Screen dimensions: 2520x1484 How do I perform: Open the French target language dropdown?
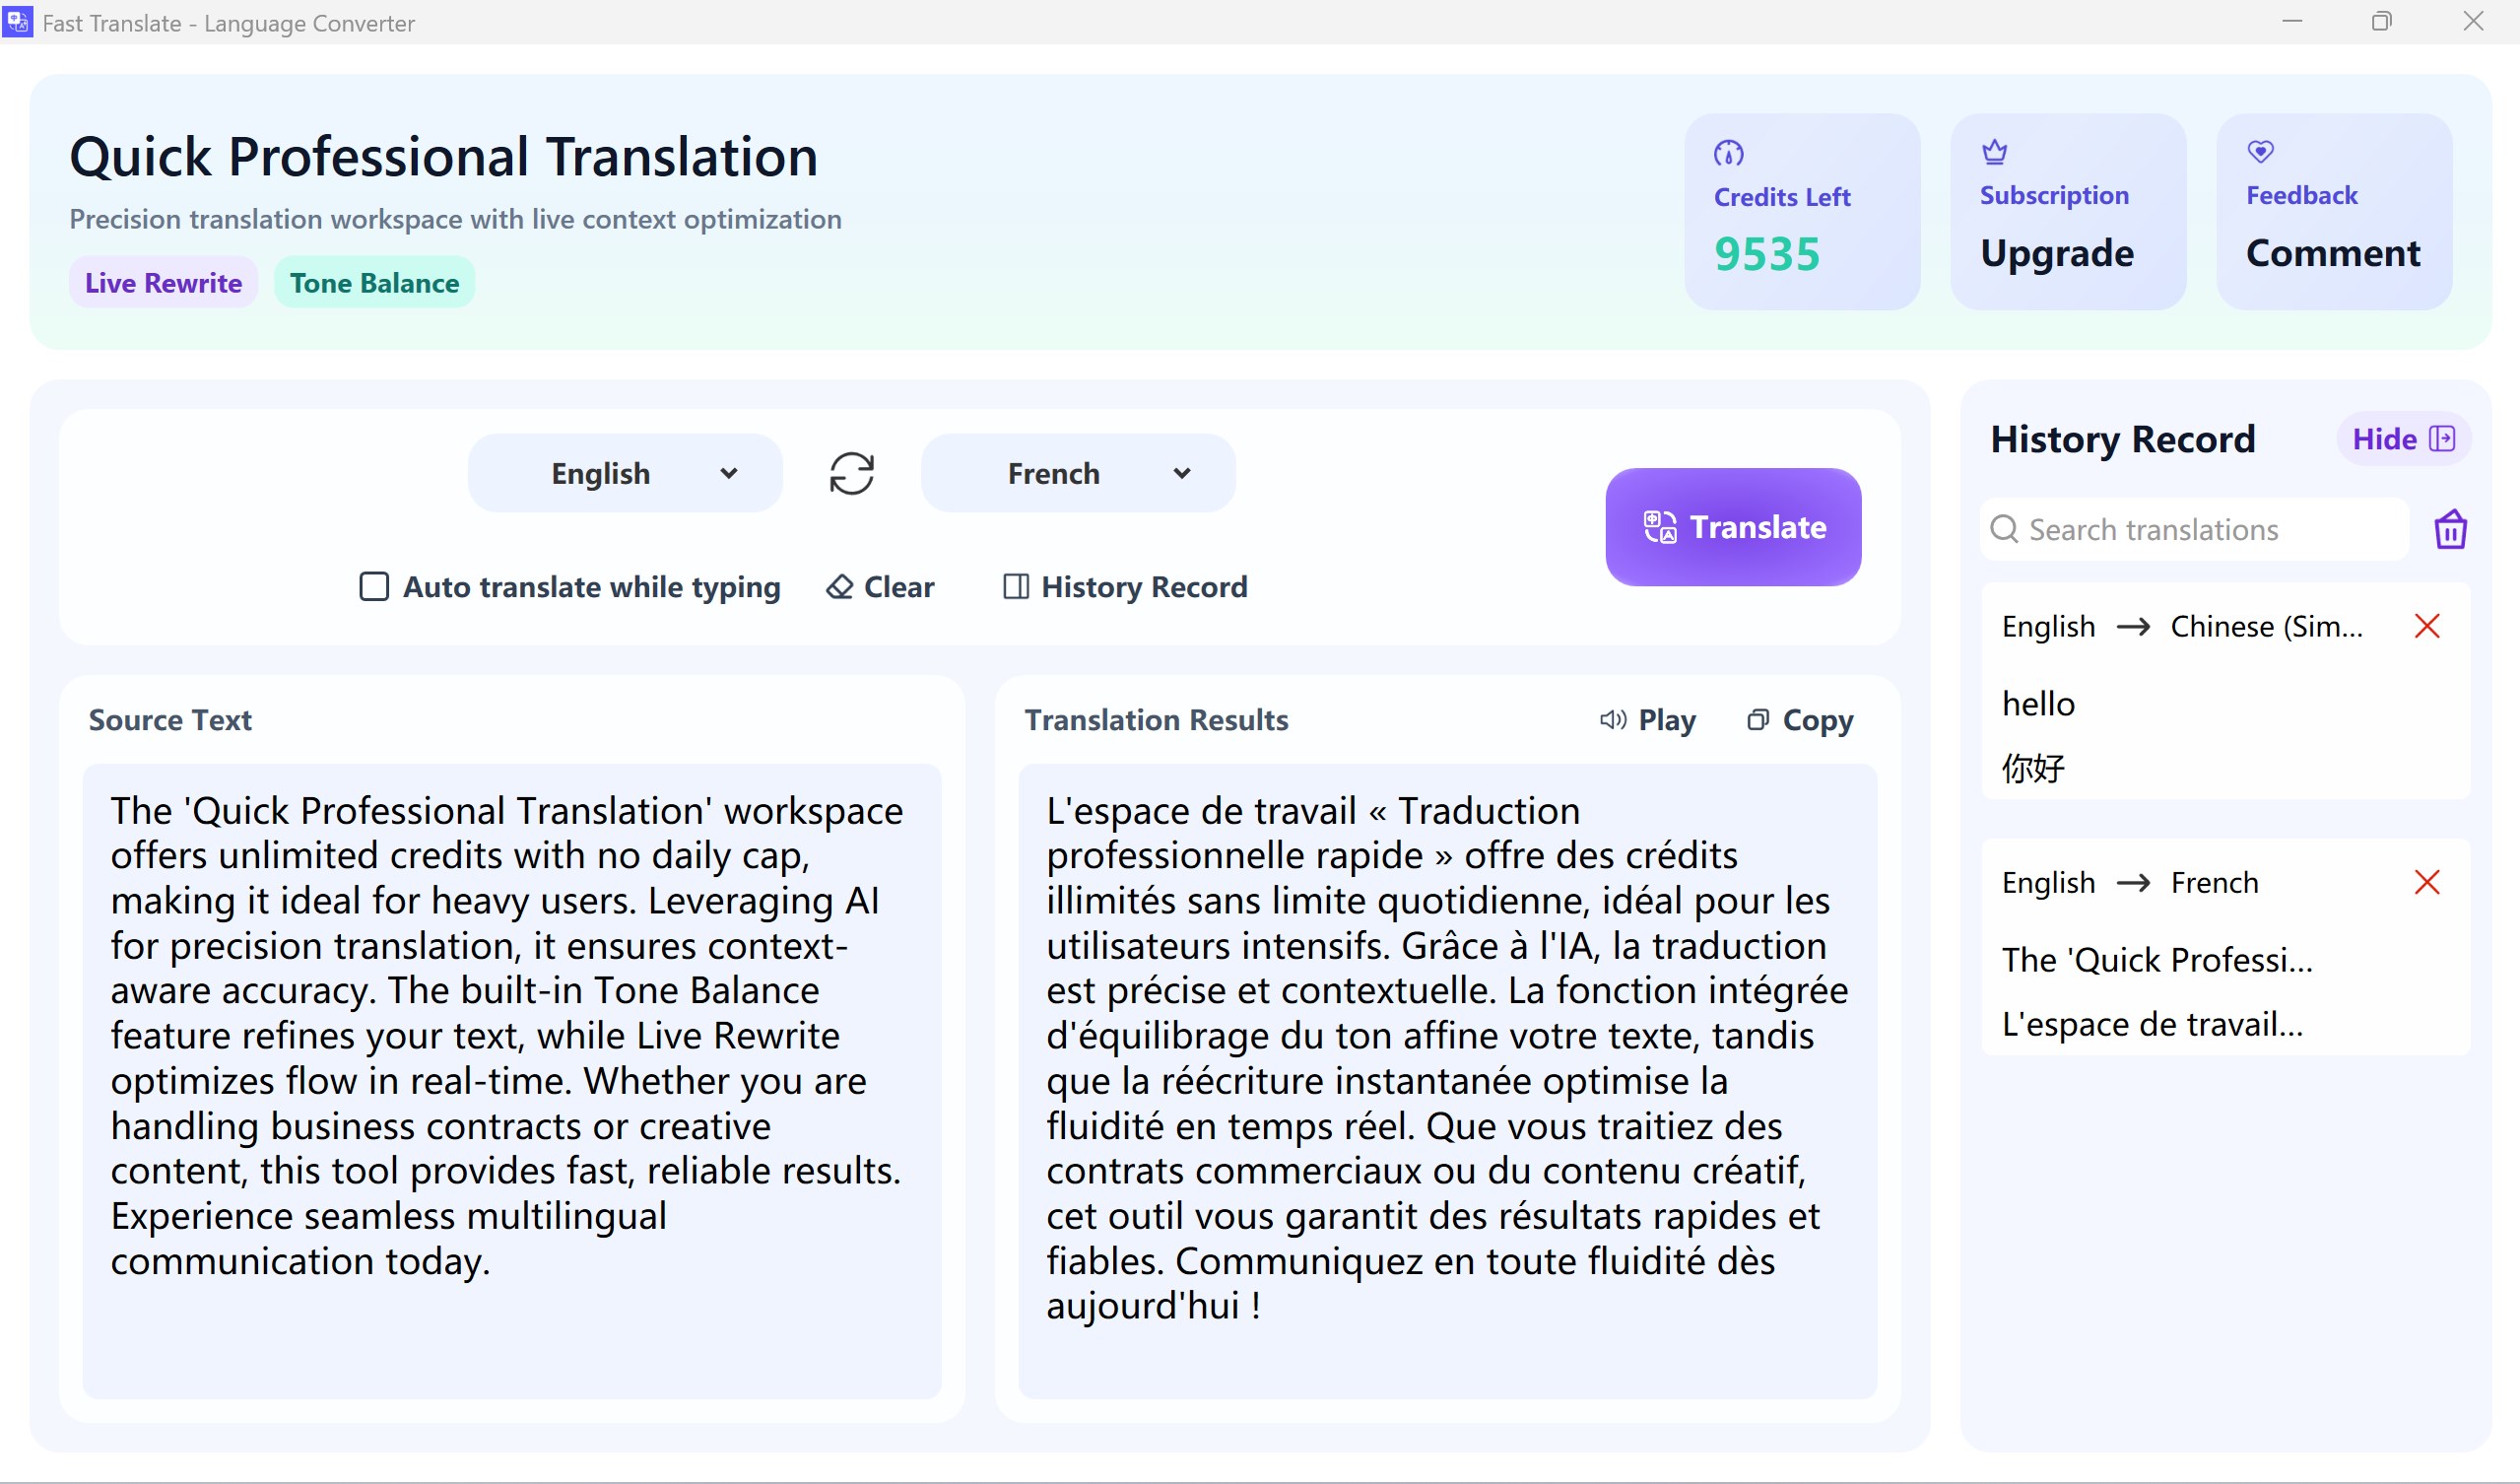(1078, 473)
